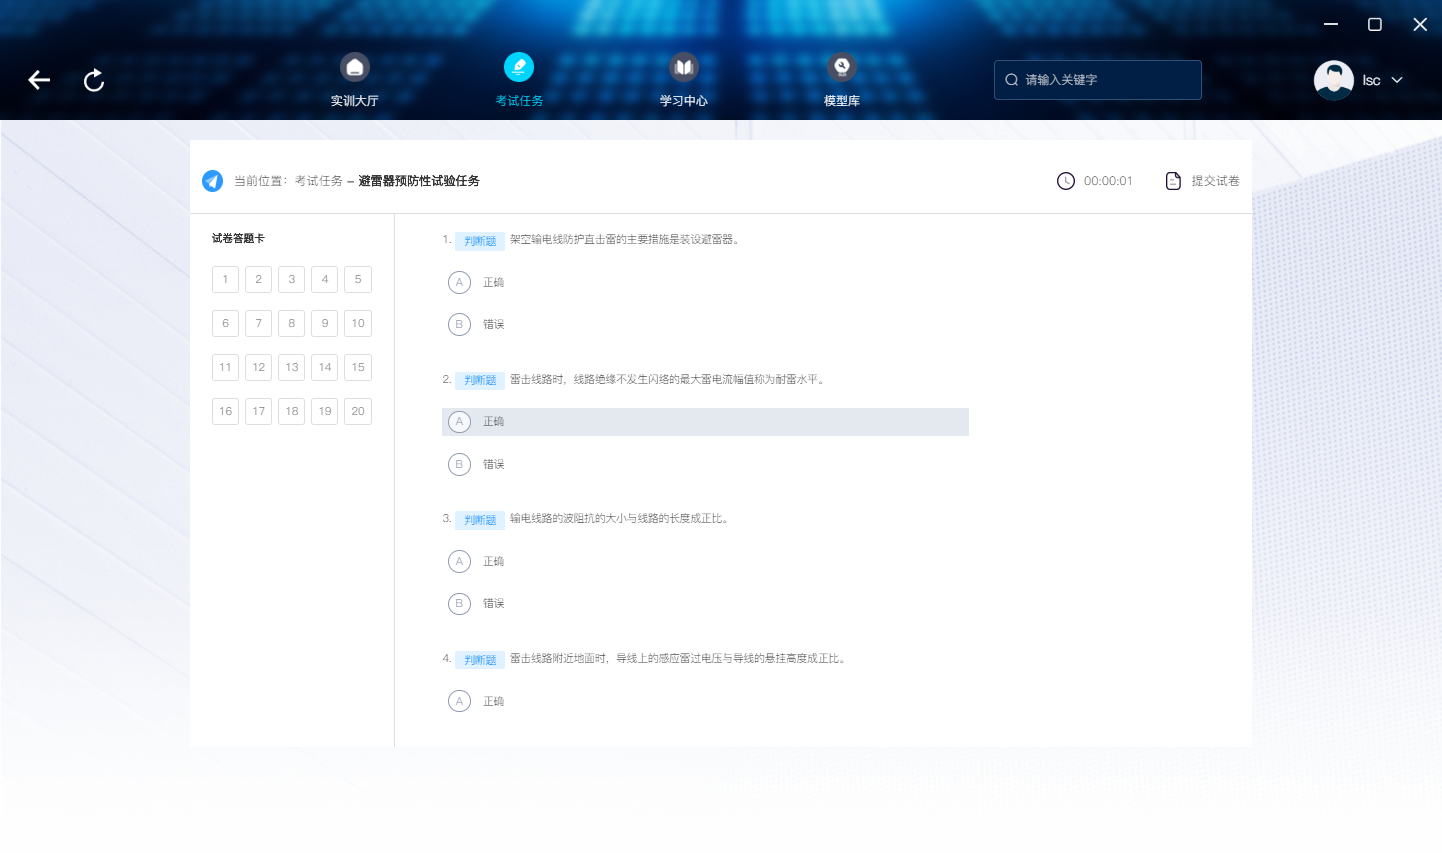Viewport: 1442px width, 853px height.
Task: Click the 考试任务 breadcrumb link
Action: click(x=318, y=181)
